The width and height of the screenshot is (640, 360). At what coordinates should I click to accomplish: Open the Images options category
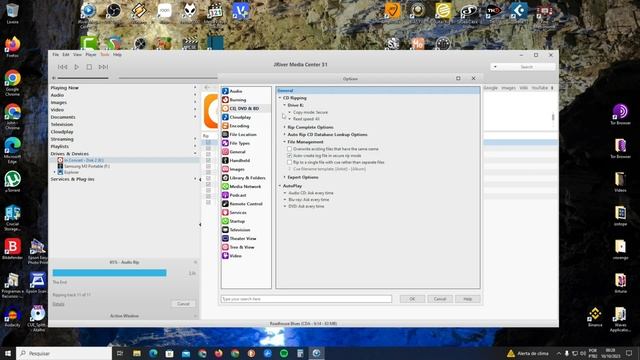coord(237,169)
